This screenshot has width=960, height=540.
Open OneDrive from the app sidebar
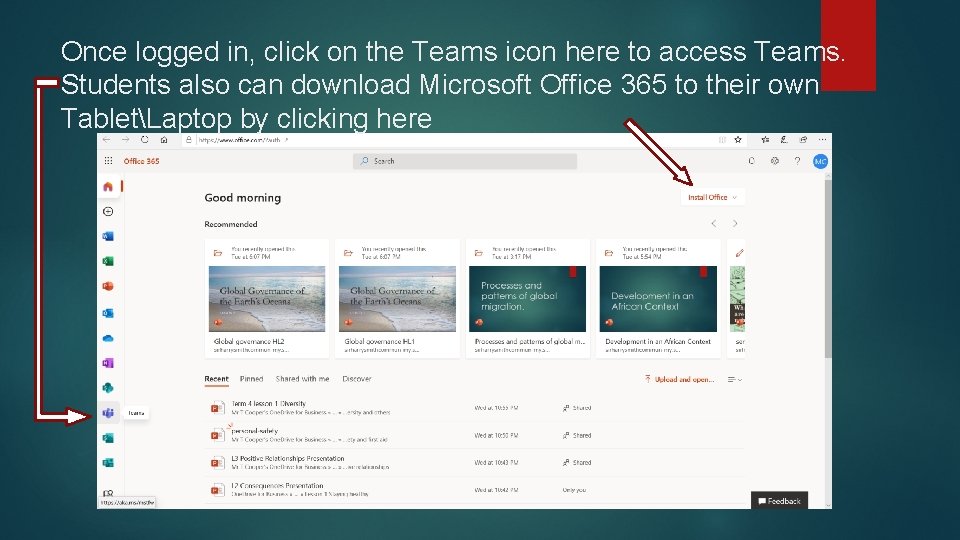coord(108,338)
